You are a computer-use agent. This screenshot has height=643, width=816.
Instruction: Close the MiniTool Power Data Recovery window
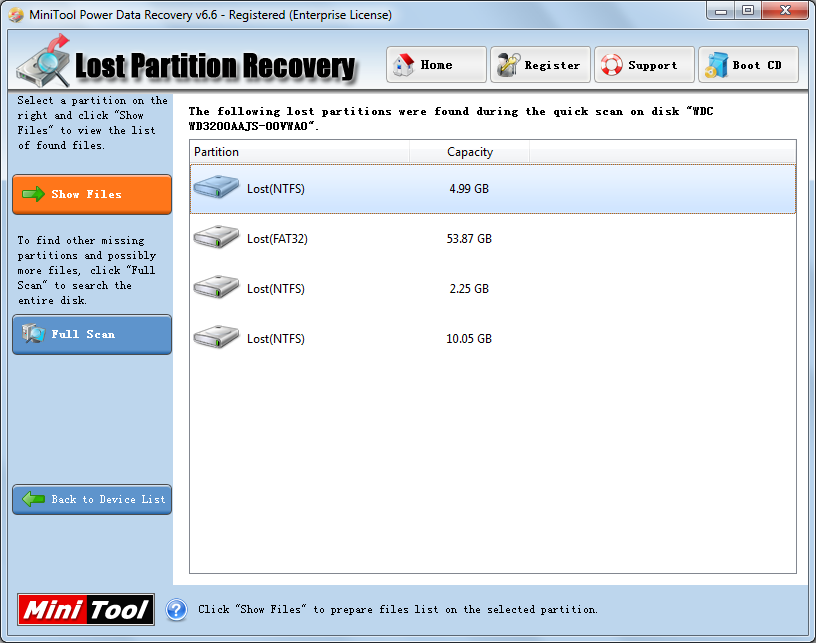785,11
